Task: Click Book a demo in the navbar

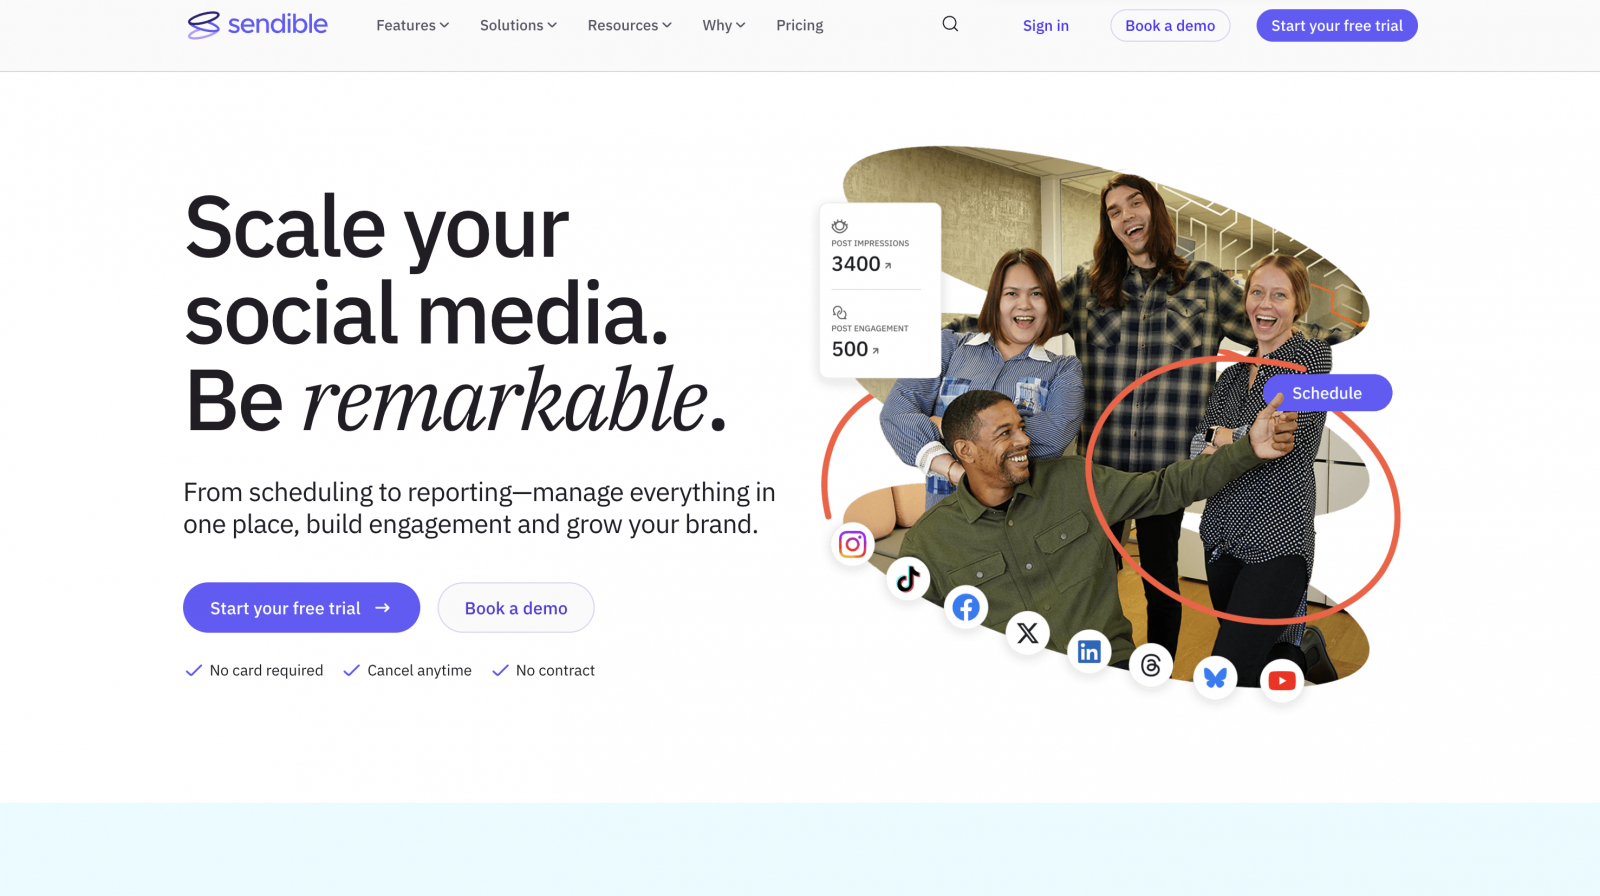Action: point(1170,26)
